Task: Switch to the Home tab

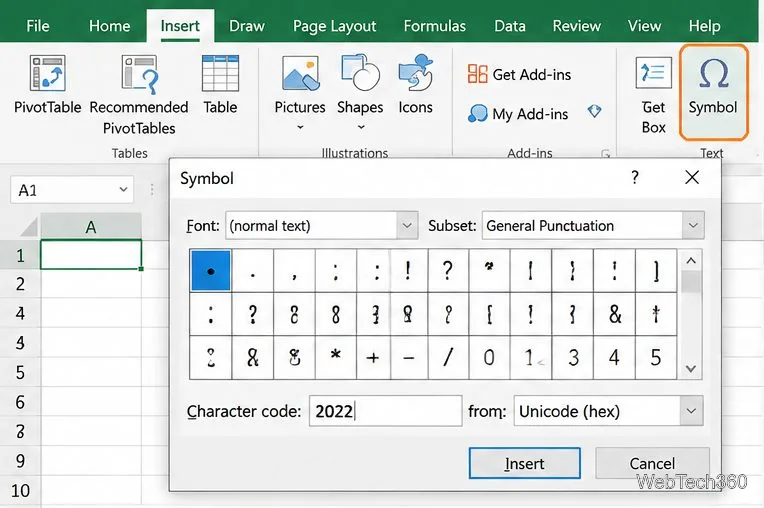Action: [109, 25]
